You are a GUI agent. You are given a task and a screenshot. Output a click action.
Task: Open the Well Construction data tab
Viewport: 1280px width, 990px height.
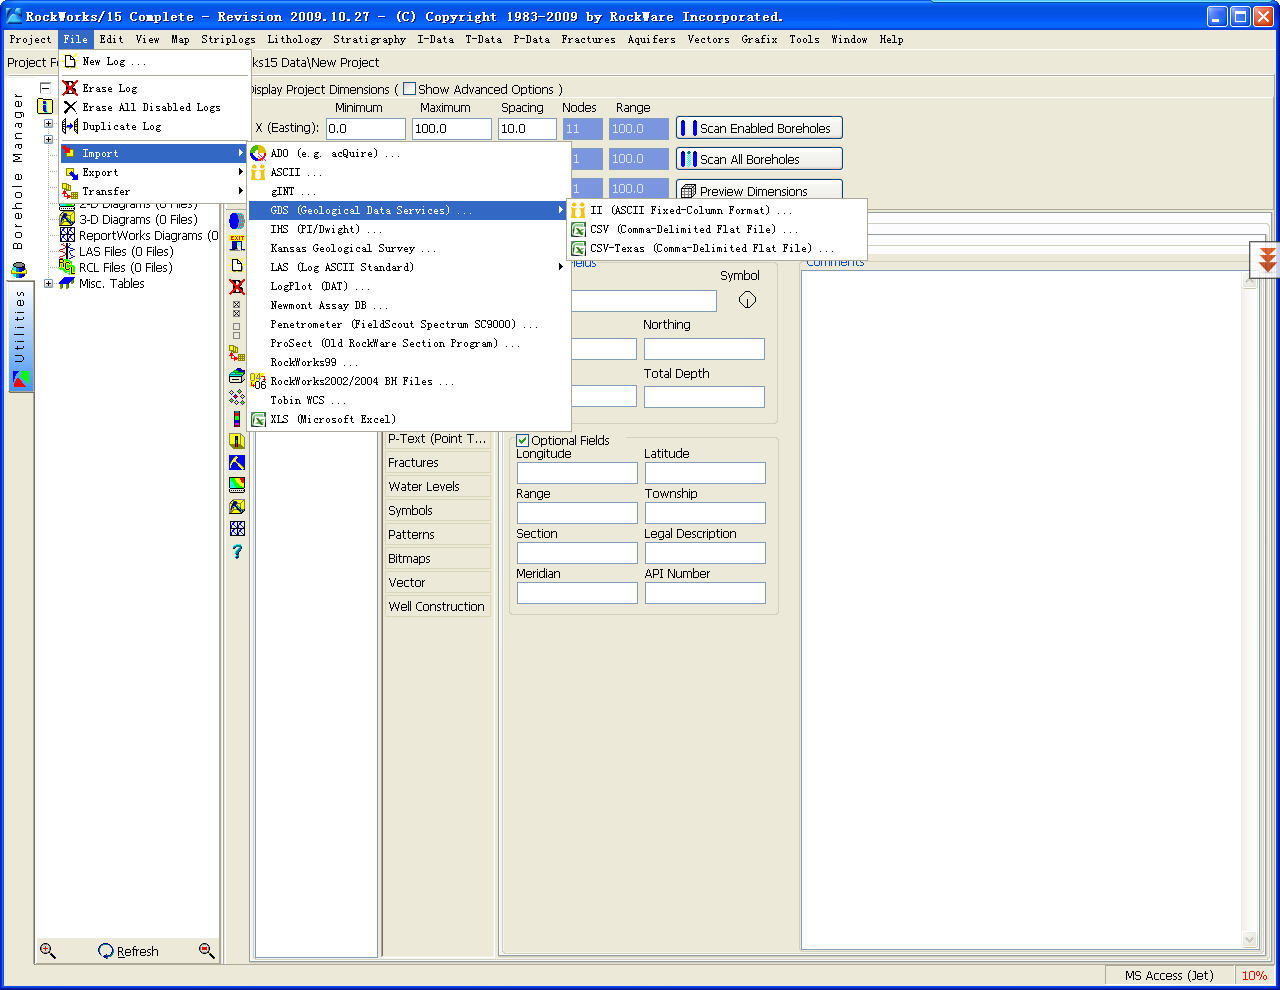437,606
